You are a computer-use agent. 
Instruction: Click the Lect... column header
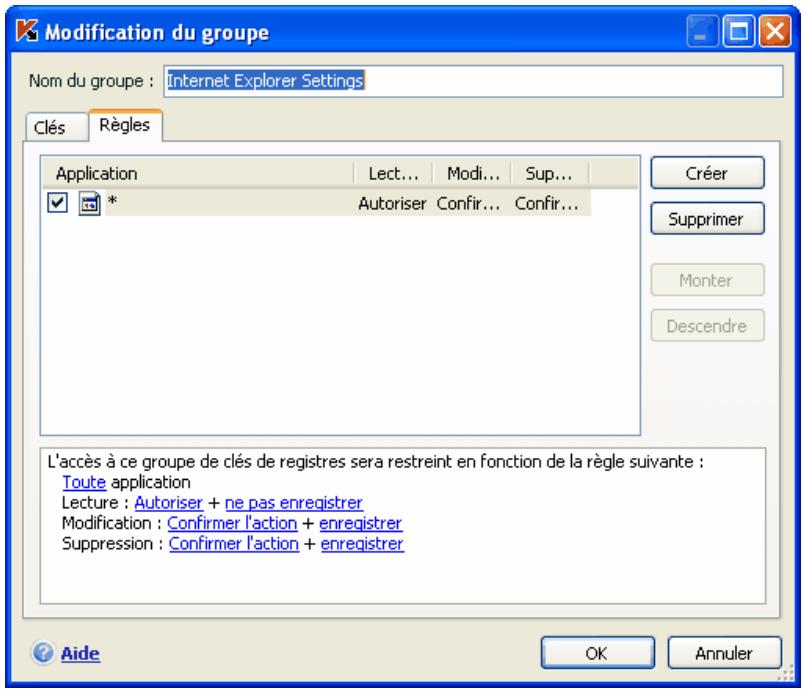[x=393, y=173]
